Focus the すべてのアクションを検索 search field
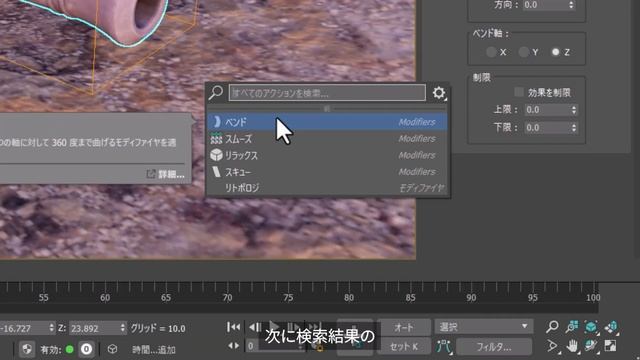The height and width of the screenshot is (360, 640). pos(327,93)
